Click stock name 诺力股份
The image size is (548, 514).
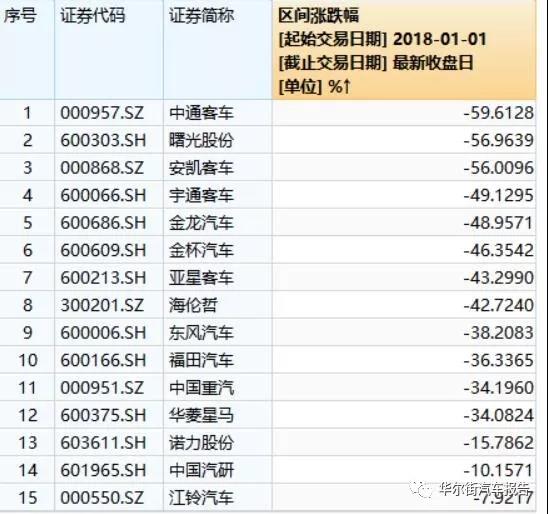pos(201,443)
